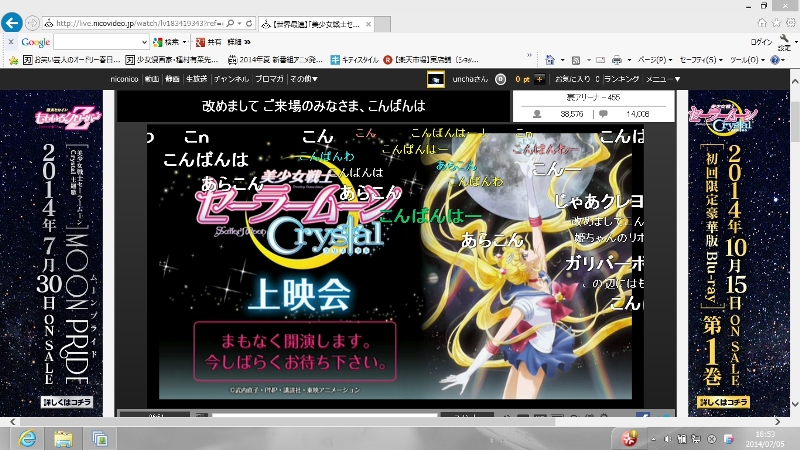The height and width of the screenshot is (450, 800).
Task: Click the round coin icon beside username
Action: point(501,79)
